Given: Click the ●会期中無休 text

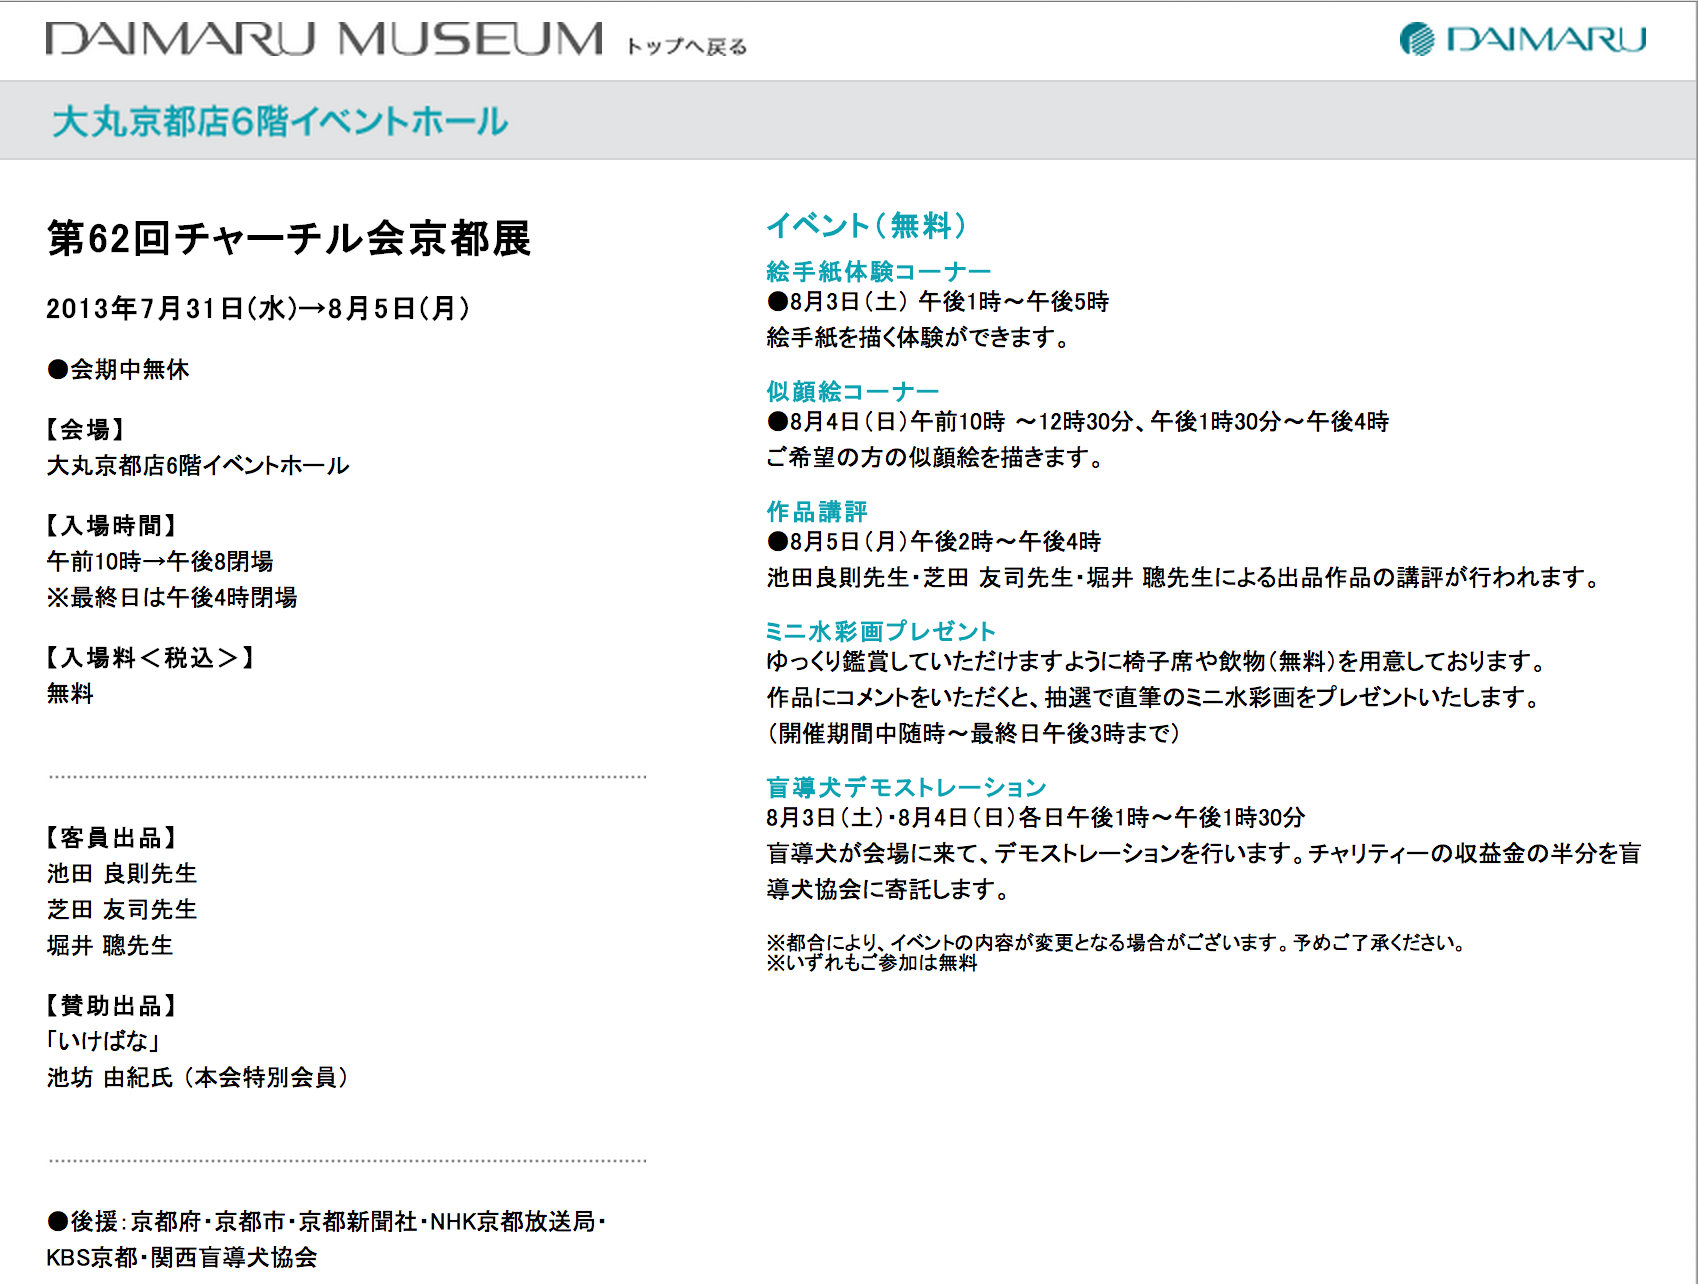Looking at the screenshot, I should tap(118, 369).
